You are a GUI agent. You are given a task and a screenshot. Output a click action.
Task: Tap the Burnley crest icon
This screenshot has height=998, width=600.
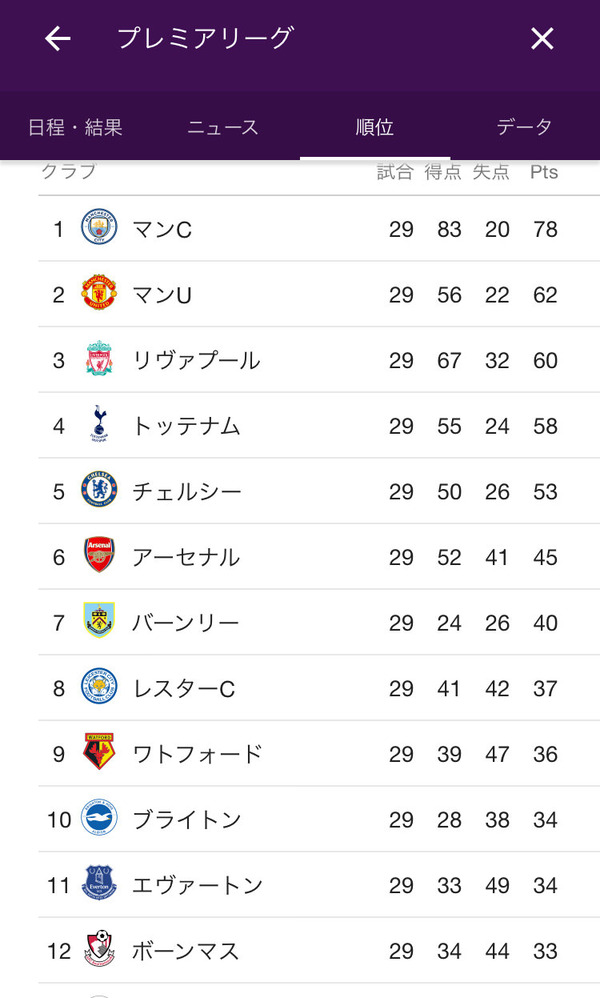[99, 622]
